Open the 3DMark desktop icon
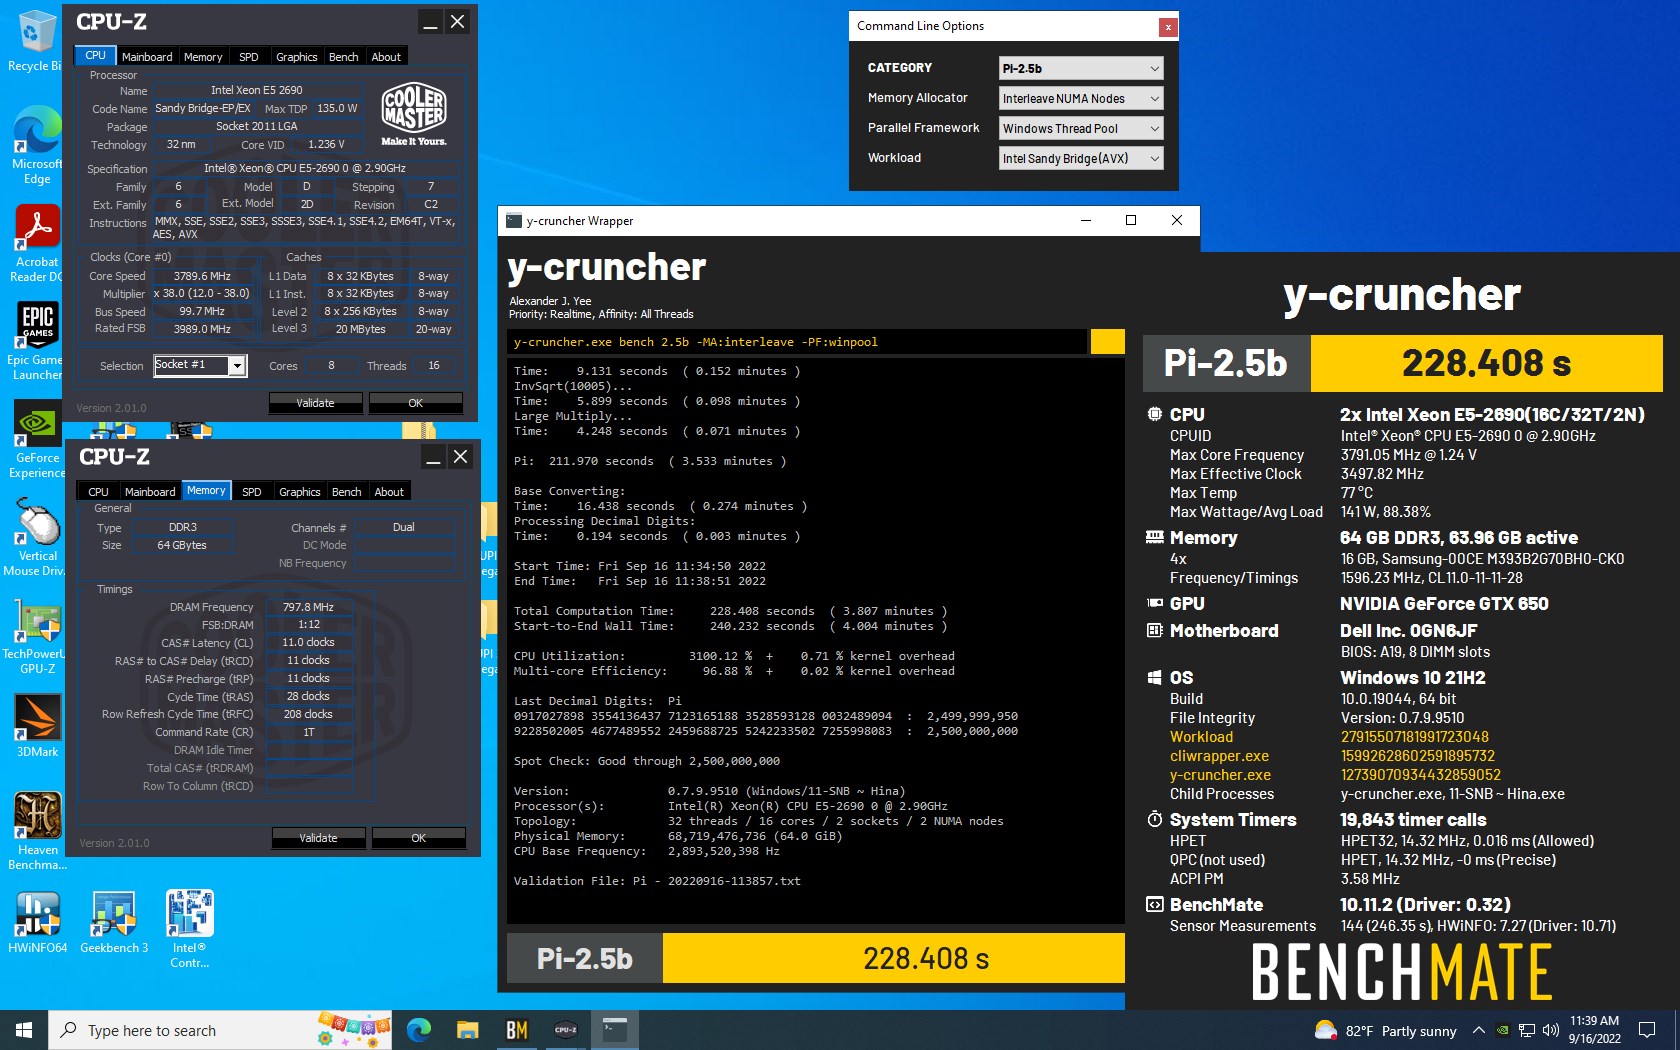 [37, 725]
